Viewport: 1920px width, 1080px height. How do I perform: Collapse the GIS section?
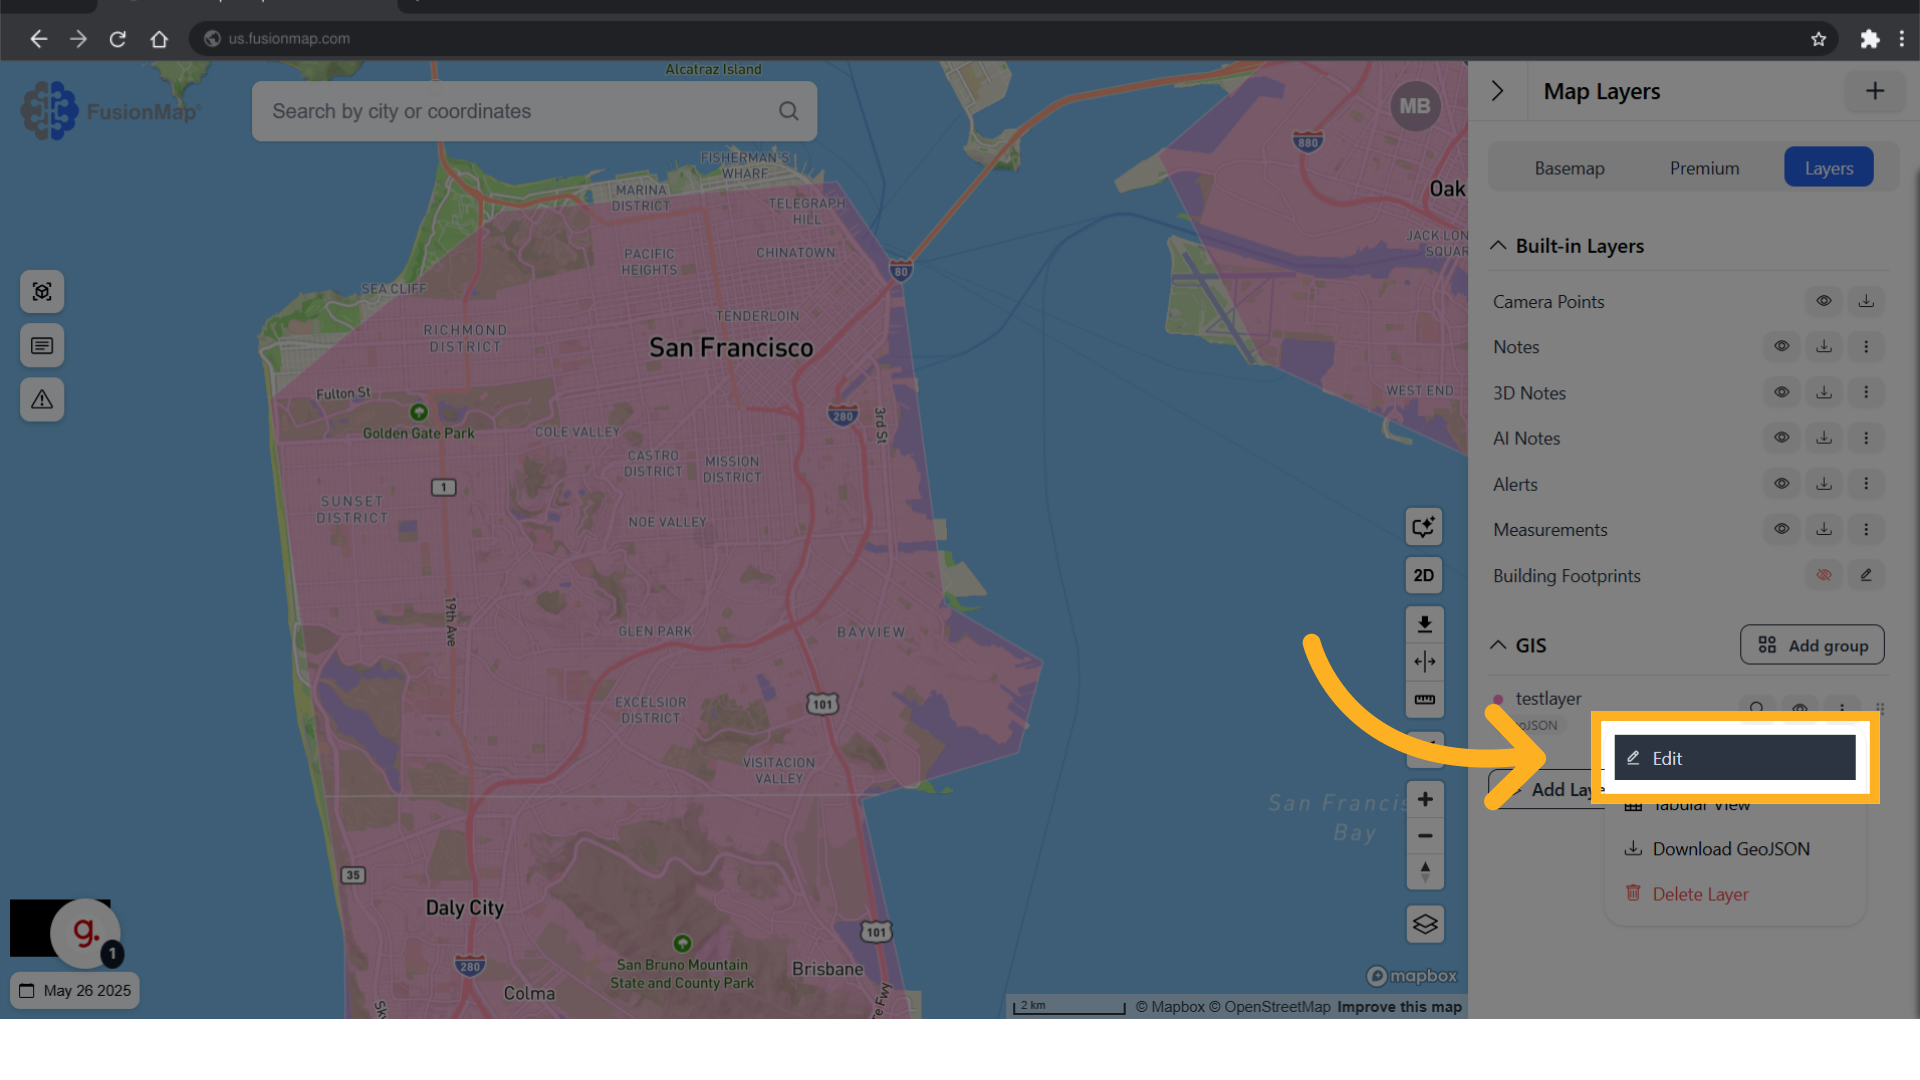(1498, 646)
